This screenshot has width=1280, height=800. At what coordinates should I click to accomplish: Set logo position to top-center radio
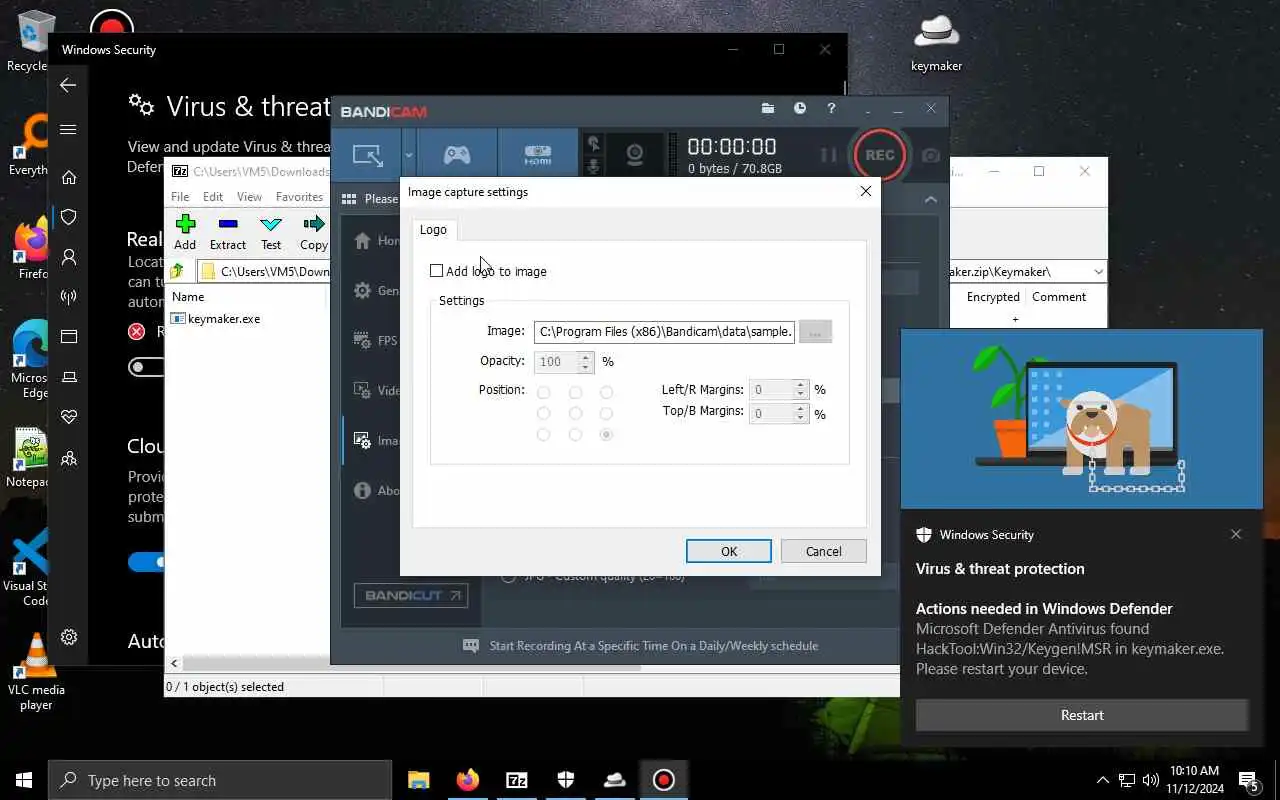coord(575,392)
